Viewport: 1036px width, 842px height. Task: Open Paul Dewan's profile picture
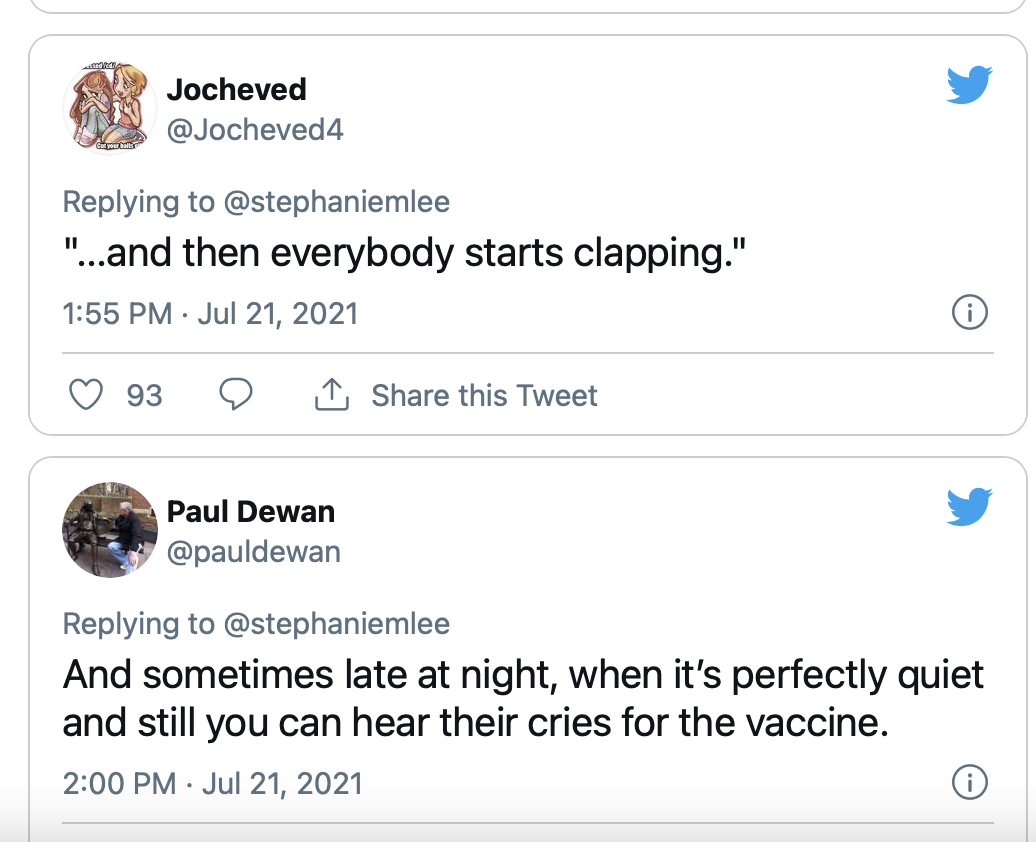pos(110,529)
